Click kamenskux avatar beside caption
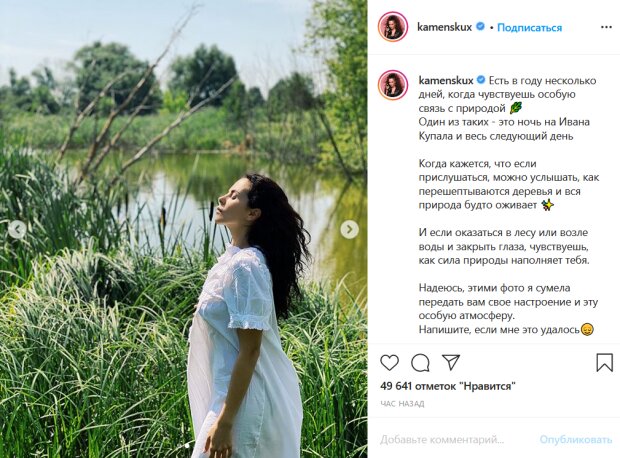Screen dimensions: 620x458 pyautogui.click(x=393, y=85)
